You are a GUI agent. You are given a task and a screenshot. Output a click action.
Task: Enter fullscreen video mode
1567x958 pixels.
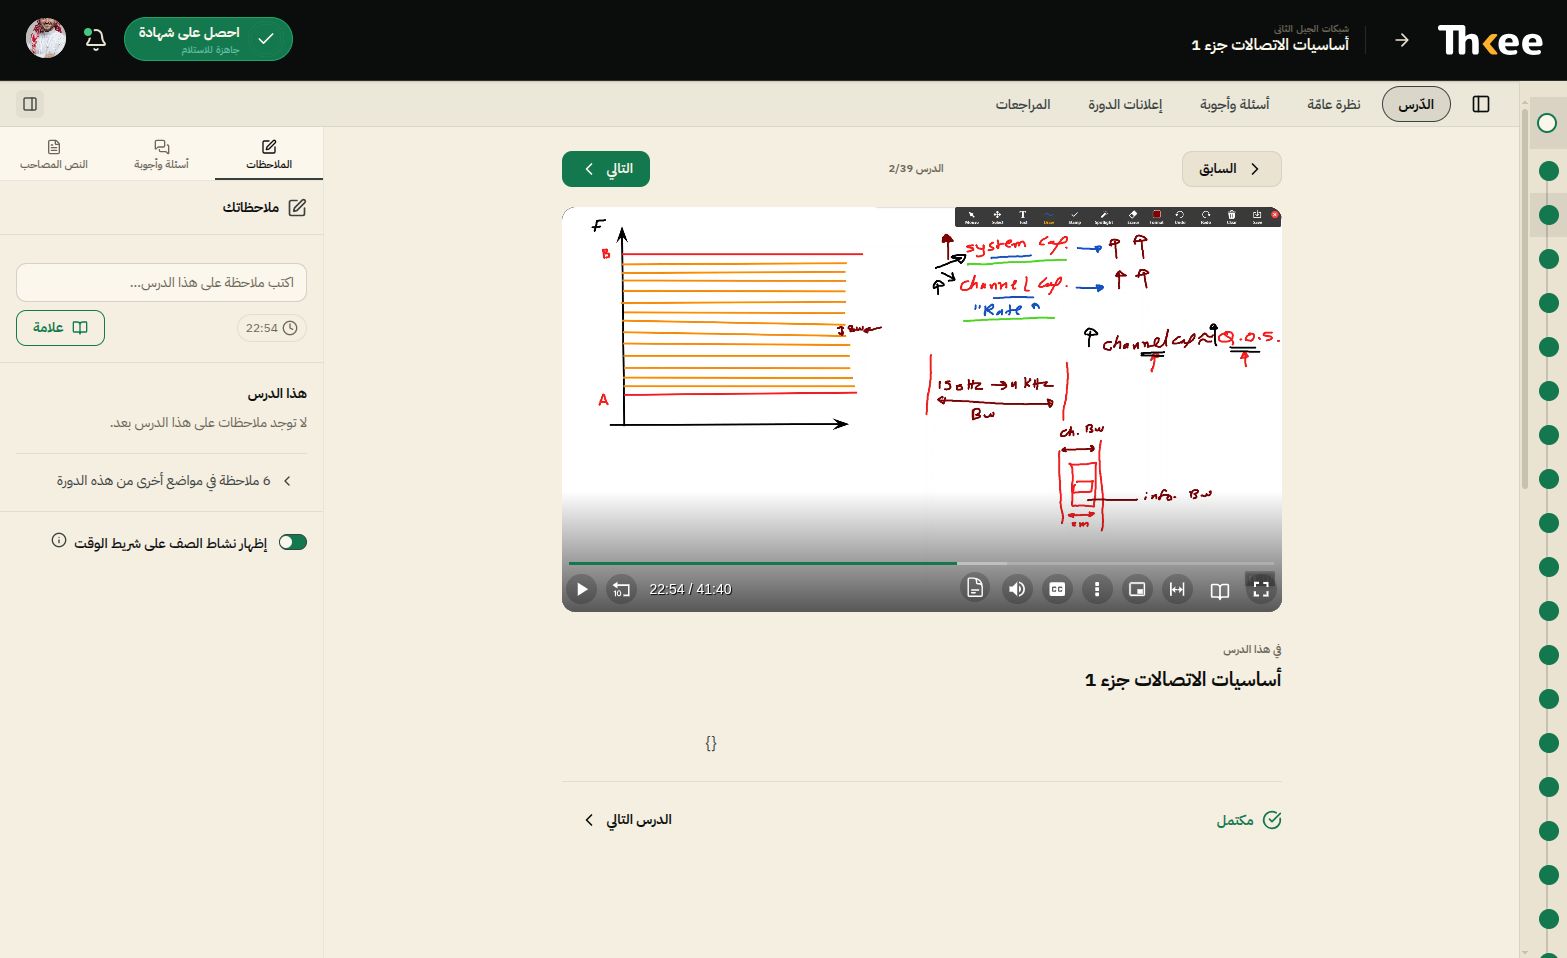pyautogui.click(x=1261, y=589)
